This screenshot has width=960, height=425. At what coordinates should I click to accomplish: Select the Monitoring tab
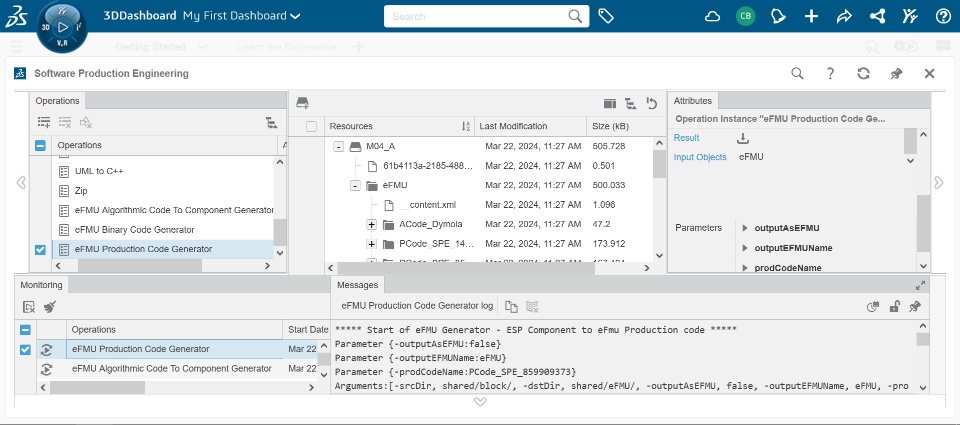click(x=42, y=285)
